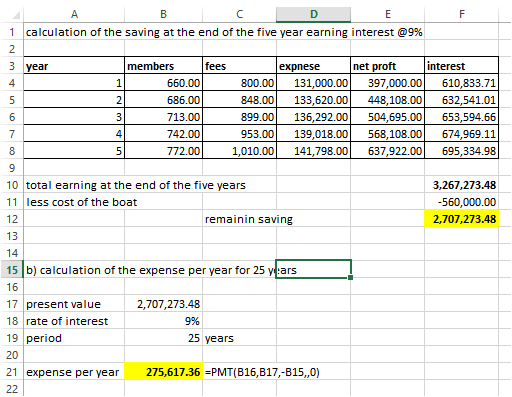Select the 9% rate of interest cell
This screenshot has width=512, height=397.
pos(163,321)
